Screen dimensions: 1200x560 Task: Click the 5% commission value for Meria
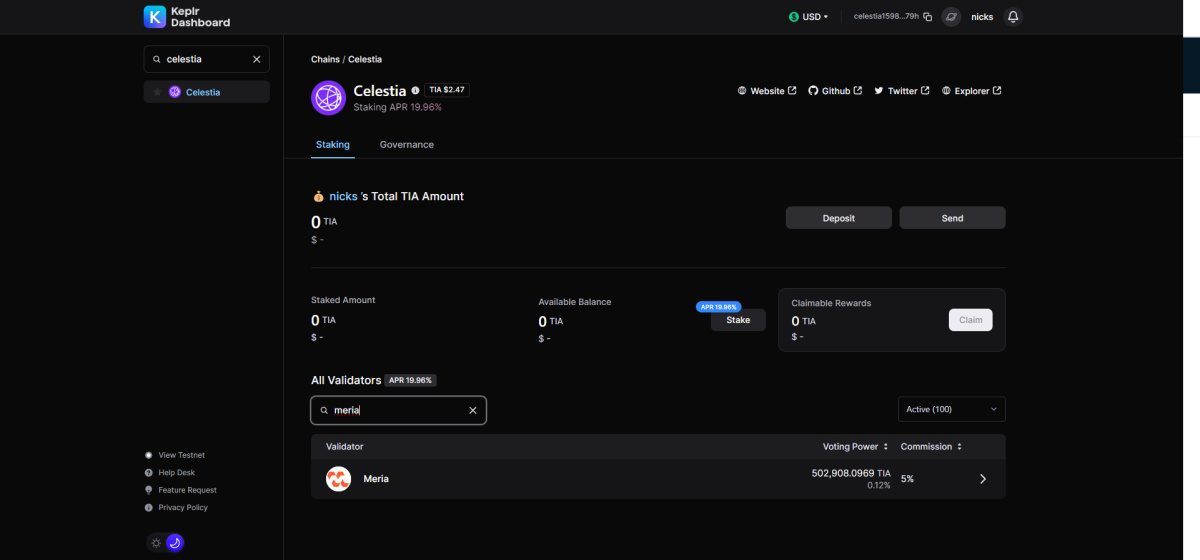click(x=907, y=479)
